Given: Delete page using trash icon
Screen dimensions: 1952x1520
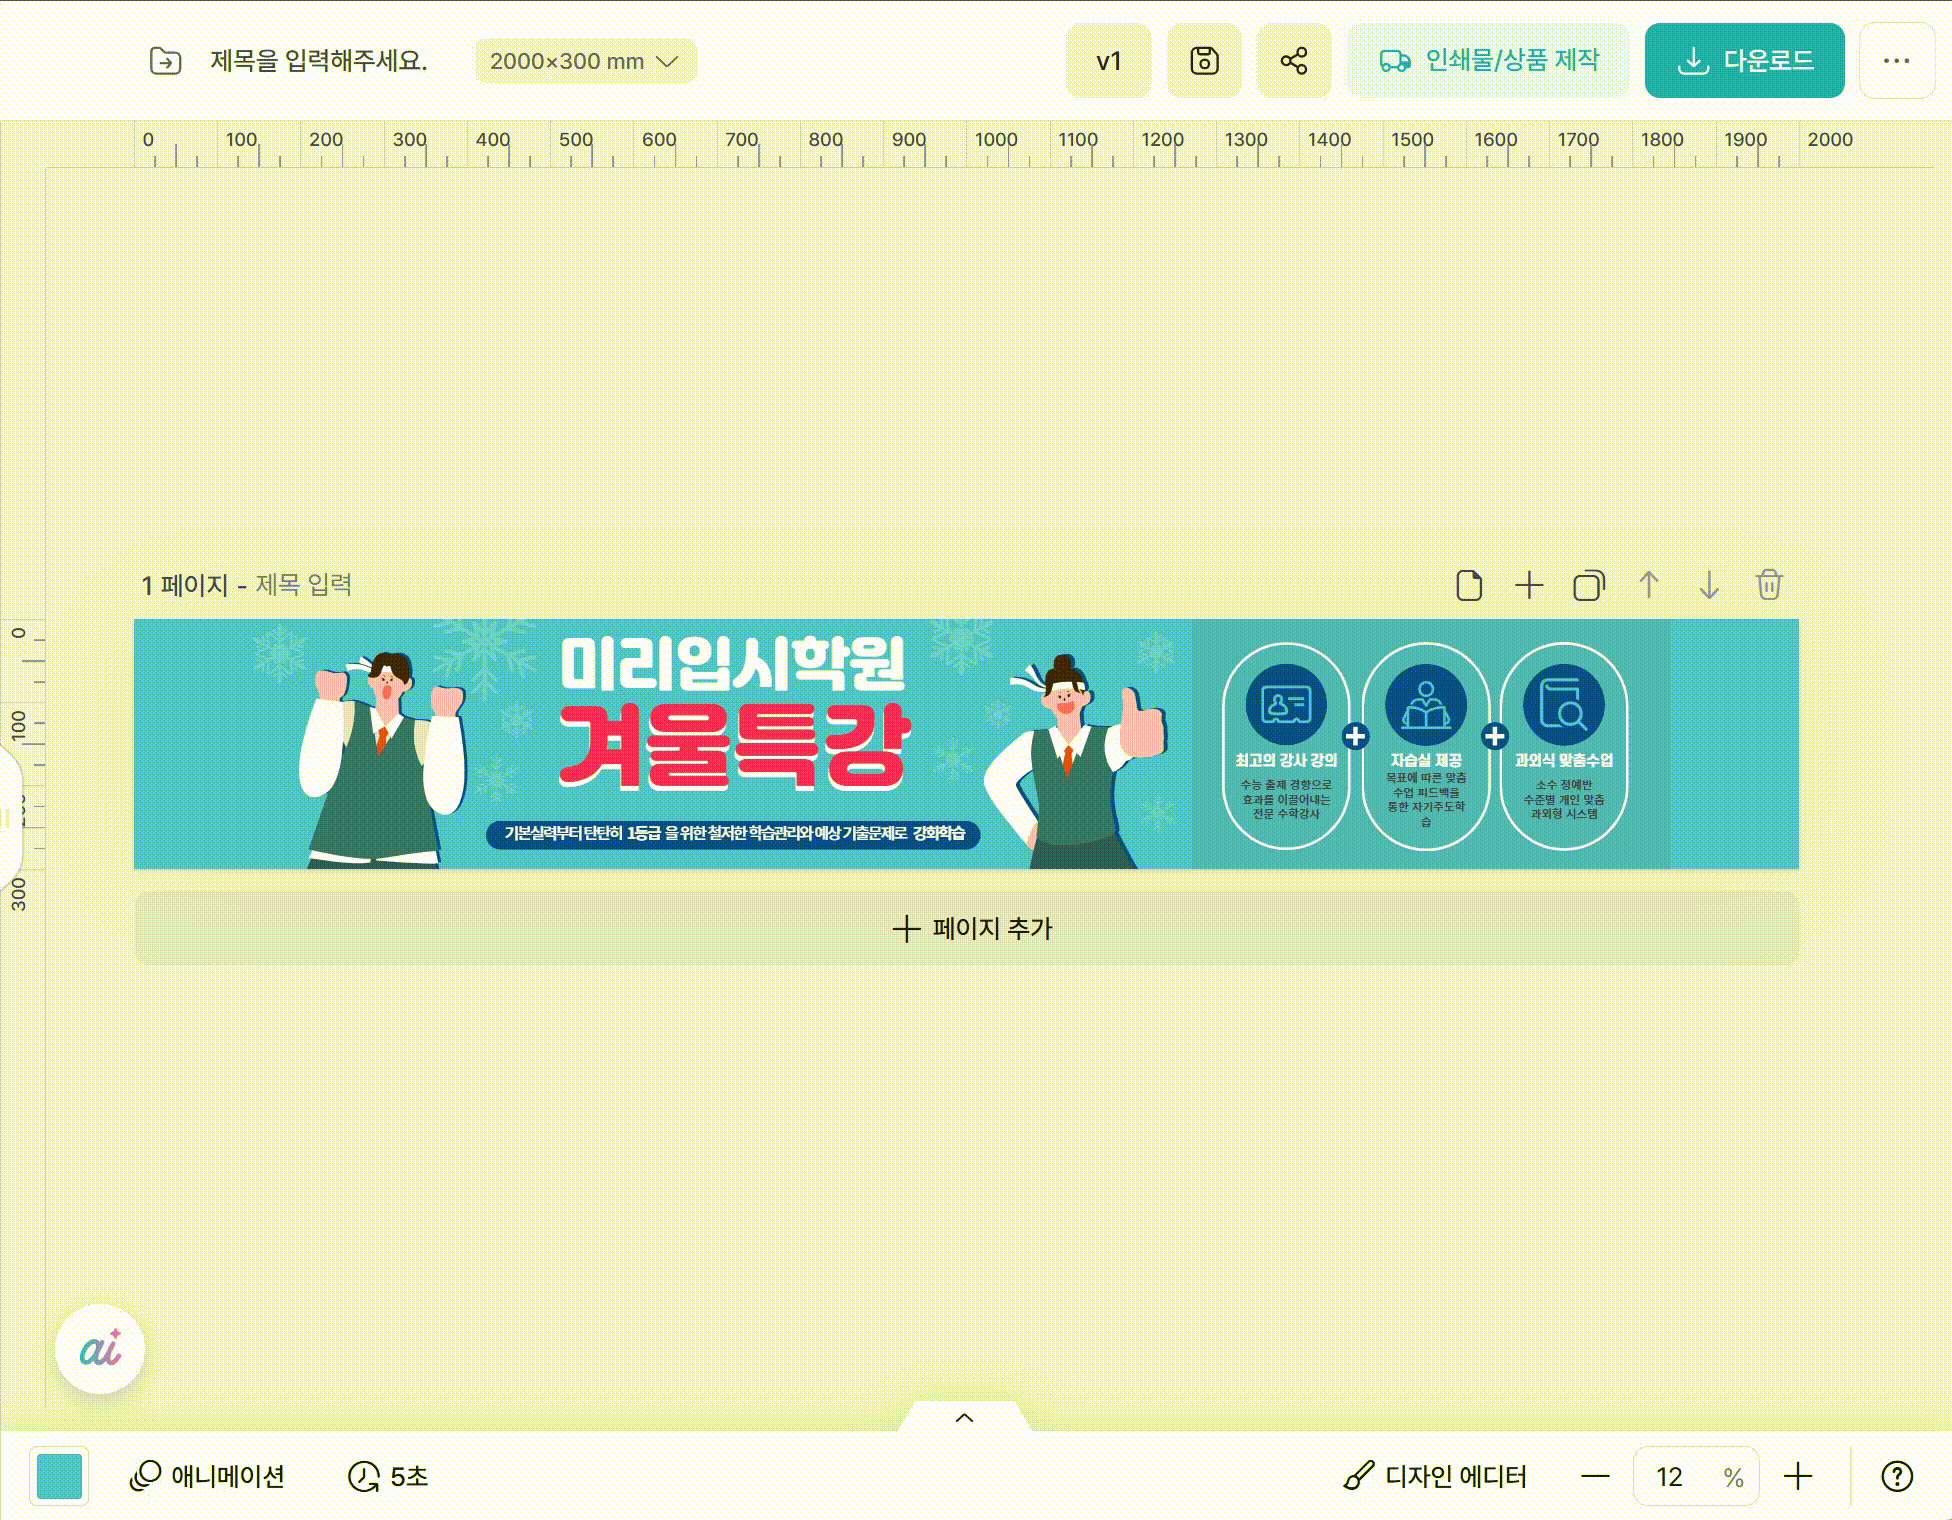Looking at the screenshot, I should tap(1768, 585).
